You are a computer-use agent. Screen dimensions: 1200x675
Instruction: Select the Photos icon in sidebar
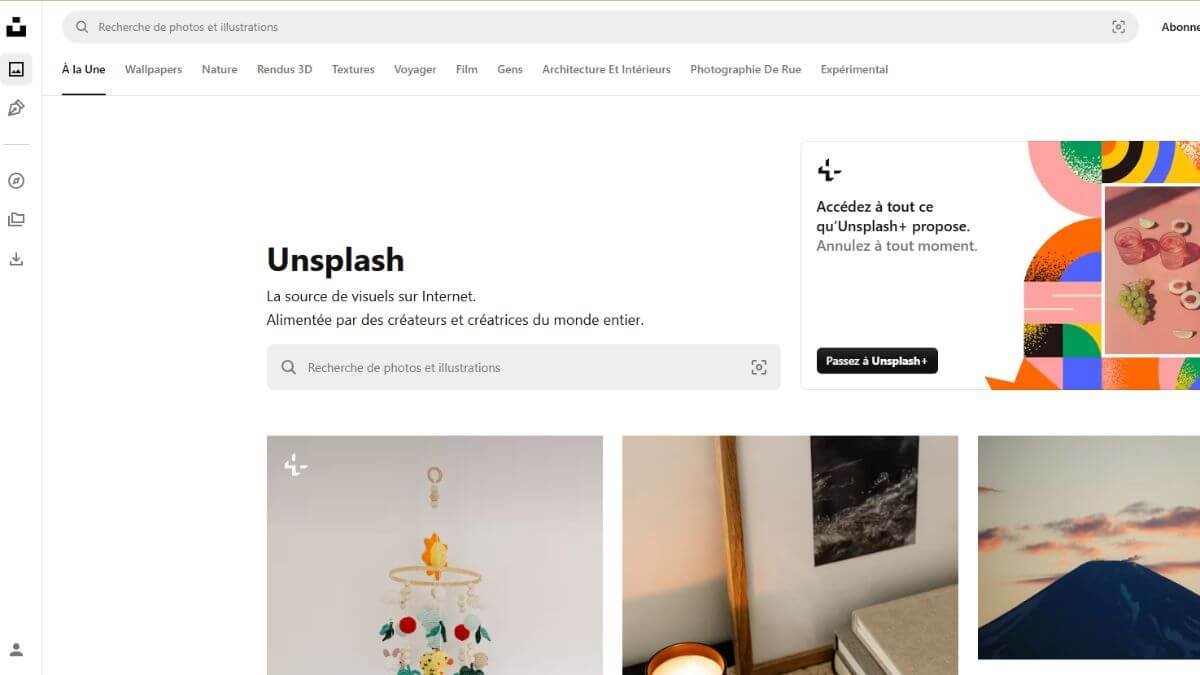click(x=16, y=69)
